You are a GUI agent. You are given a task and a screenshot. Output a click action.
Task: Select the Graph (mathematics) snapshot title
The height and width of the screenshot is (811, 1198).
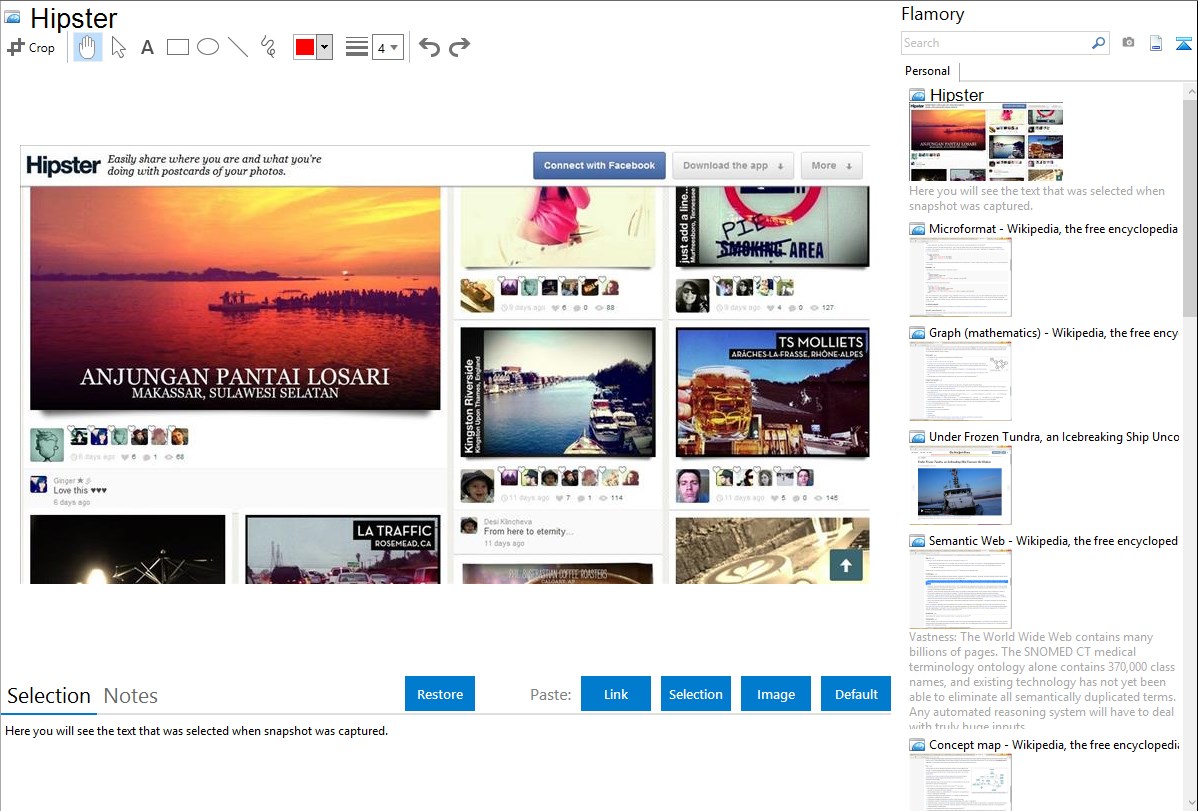1054,333
